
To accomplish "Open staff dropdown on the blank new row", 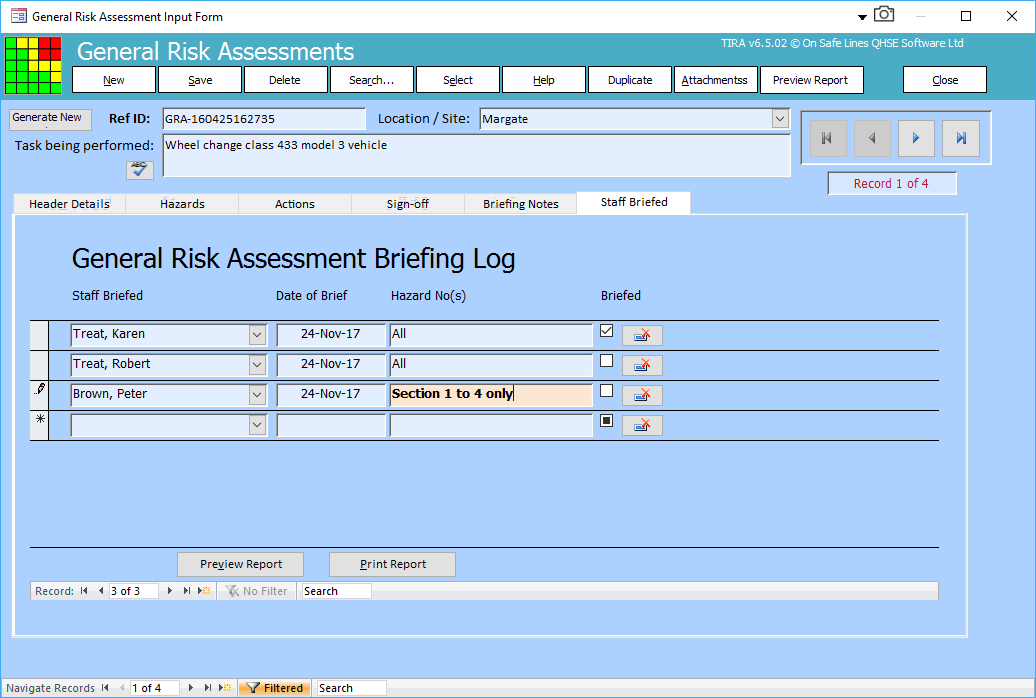I will coord(257,424).
